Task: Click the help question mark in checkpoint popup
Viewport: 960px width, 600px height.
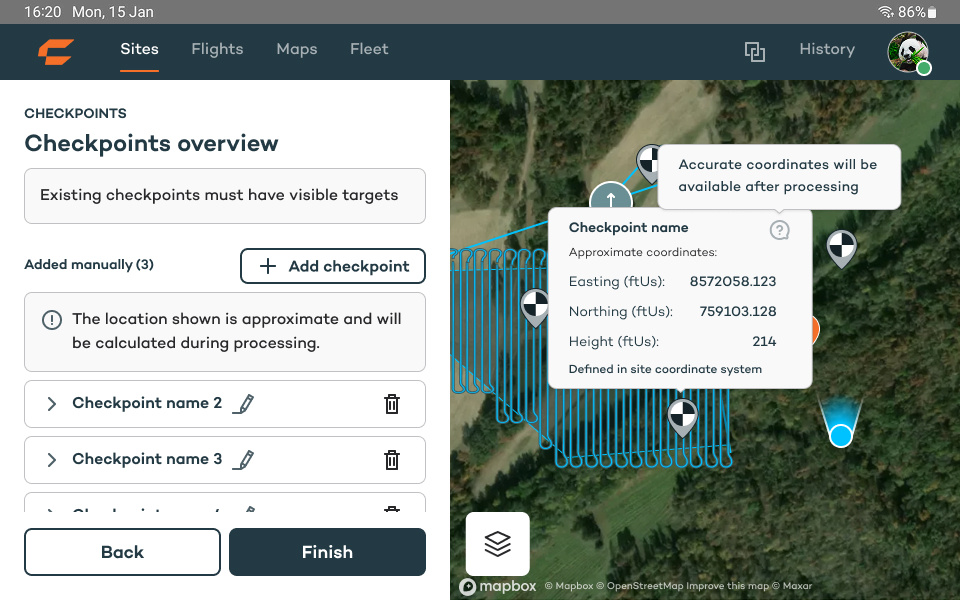Action: tap(779, 230)
